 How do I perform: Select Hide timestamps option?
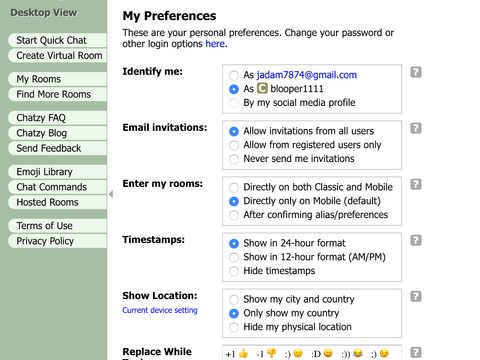click(x=234, y=271)
